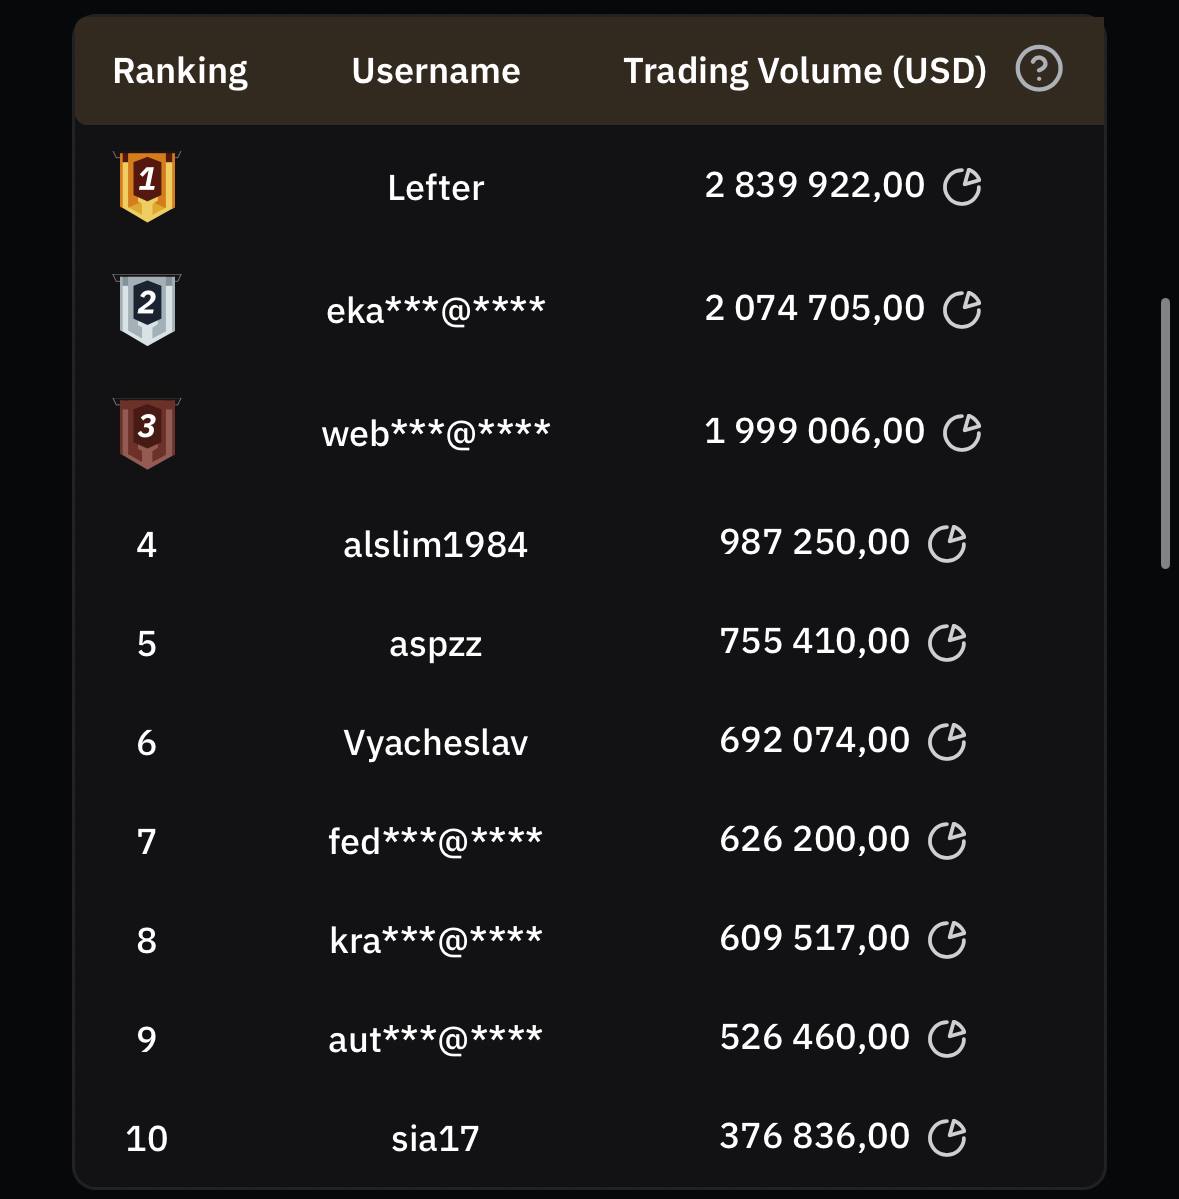Click the pie icon in the sia17 row
The image size is (1179, 1199).
pos(947,1137)
